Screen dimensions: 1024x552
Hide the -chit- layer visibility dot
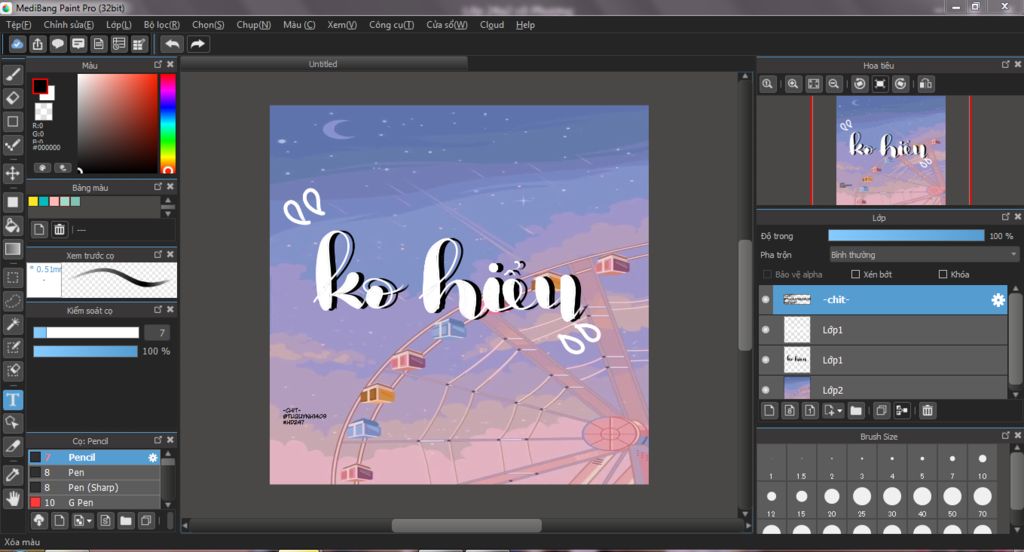[x=765, y=300]
